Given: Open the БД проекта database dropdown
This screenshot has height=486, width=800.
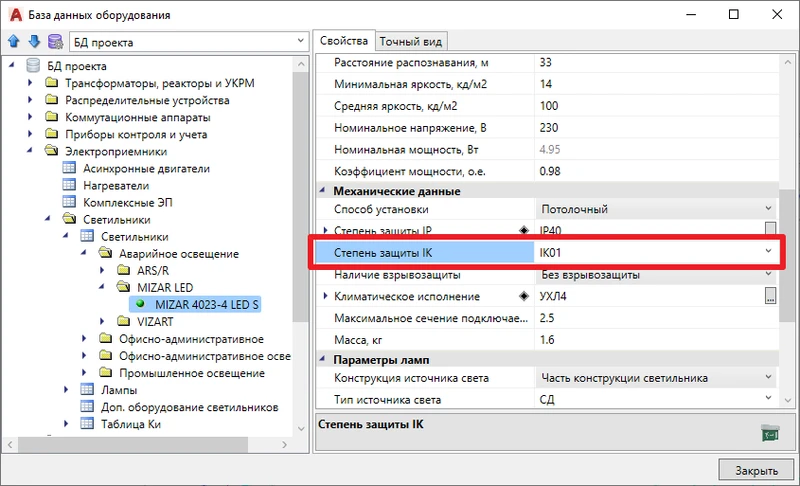Looking at the screenshot, I should [301, 42].
